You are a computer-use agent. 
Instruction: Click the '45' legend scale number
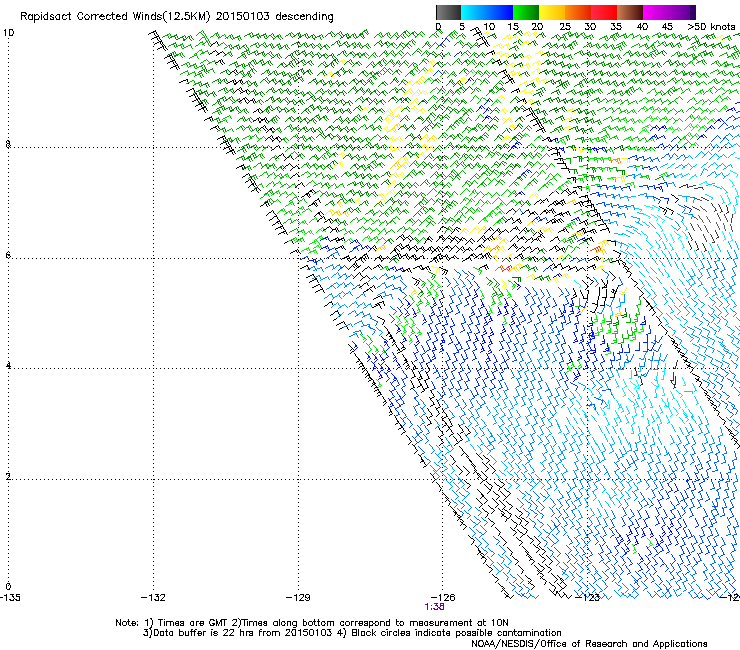tap(667, 27)
